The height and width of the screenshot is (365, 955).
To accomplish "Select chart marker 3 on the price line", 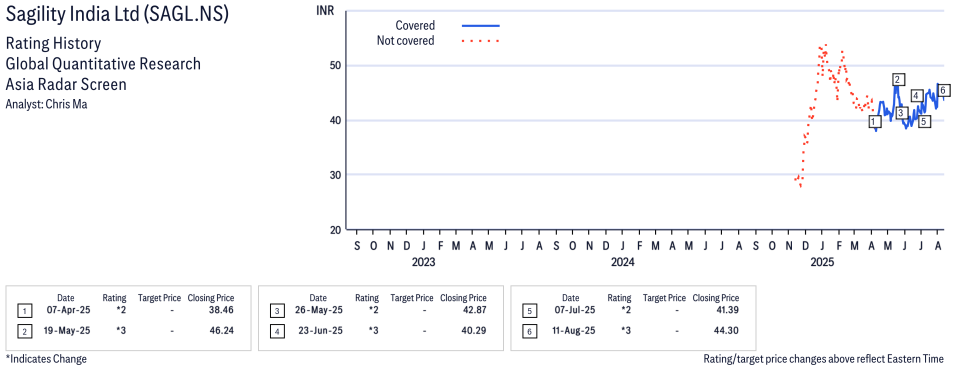I will click(x=902, y=112).
